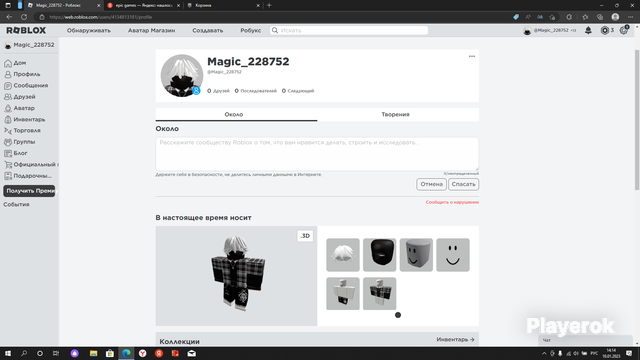The width and height of the screenshot is (640, 360).
Task: Open the Чат chat panel
Action: [585, 340]
